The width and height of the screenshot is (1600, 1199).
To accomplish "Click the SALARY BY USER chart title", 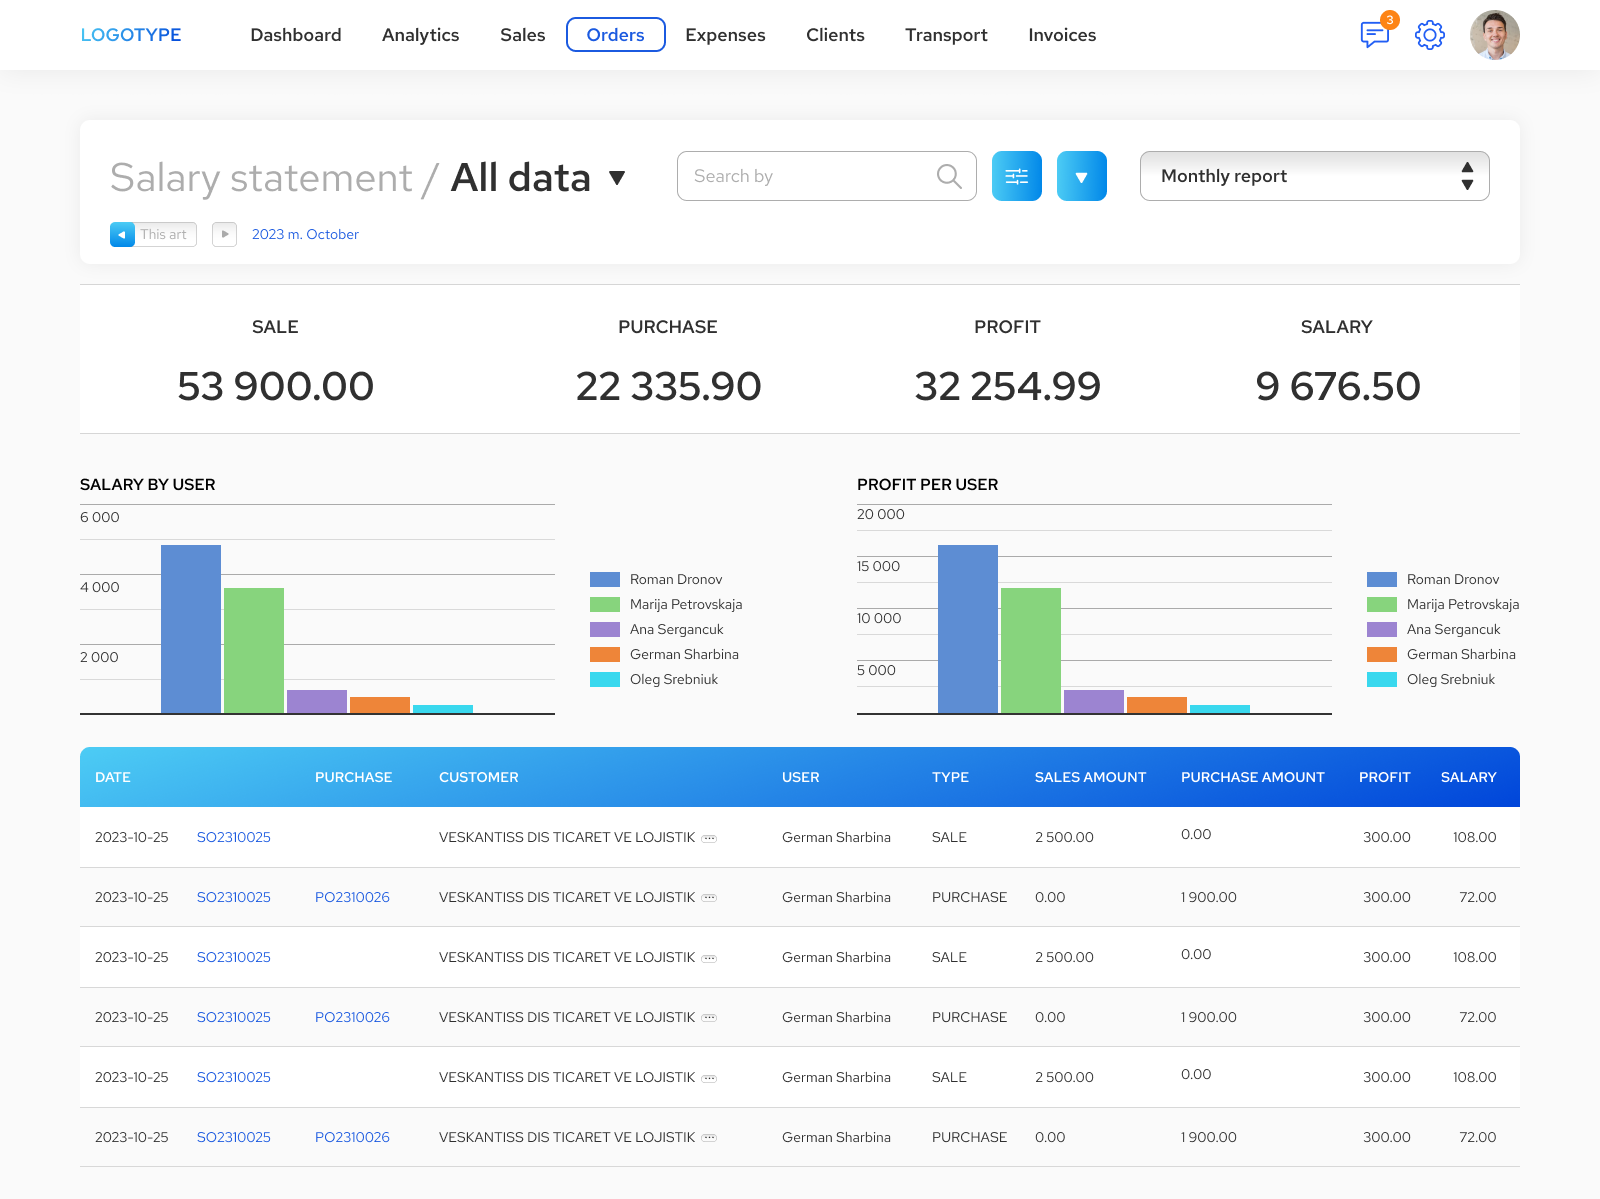I will 148,484.
